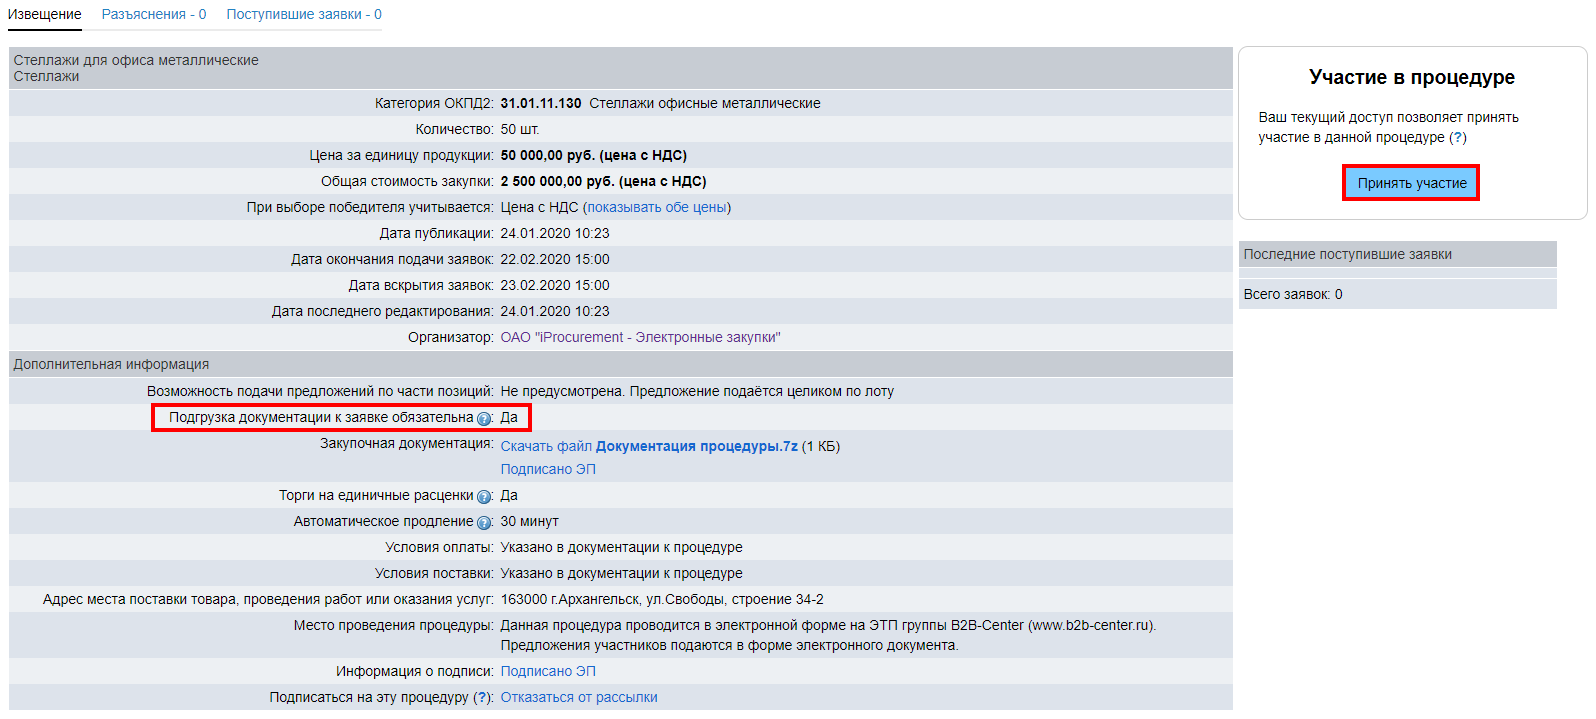Click help icon beside Подгрузка документации к заявке
Image resolution: width=1596 pixels, height=719 pixels.
click(x=484, y=419)
